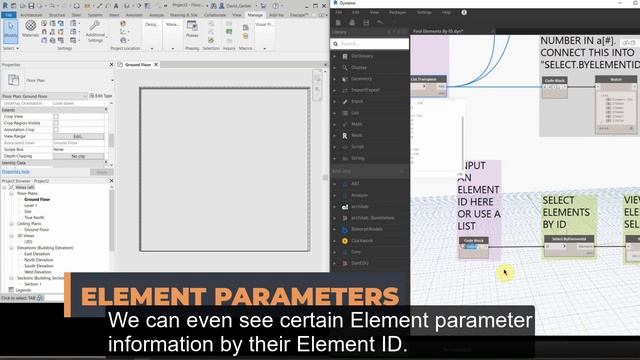Click the Revit R library category icon
The image size is (640, 360).
[345, 135]
